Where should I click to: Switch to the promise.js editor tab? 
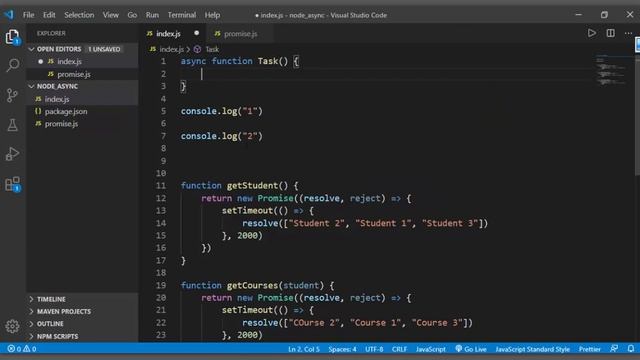pos(240,33)
